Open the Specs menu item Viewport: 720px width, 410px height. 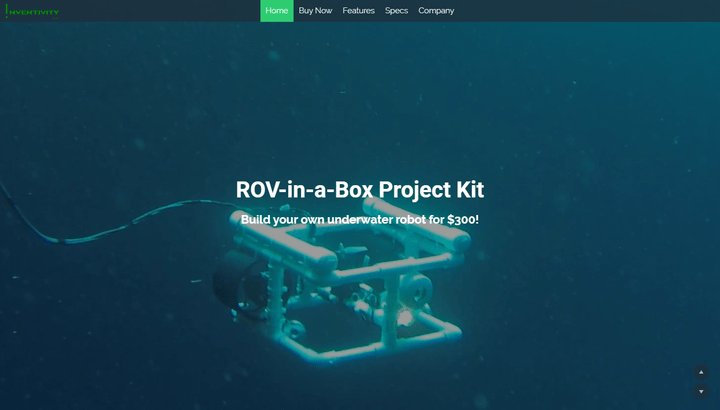[396, 11]
